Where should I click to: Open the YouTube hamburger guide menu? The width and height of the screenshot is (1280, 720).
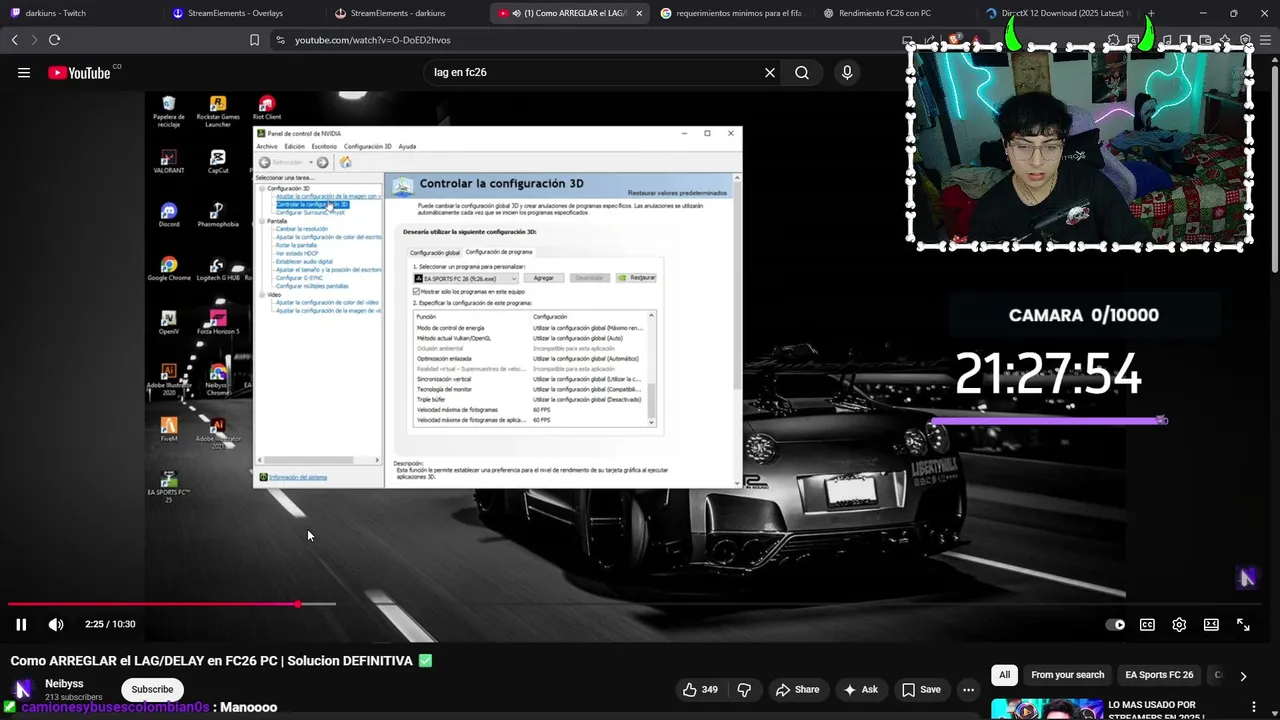24,72
